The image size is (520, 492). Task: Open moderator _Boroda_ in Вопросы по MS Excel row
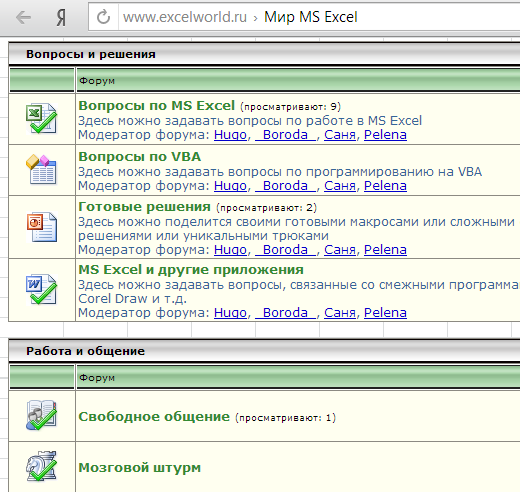click(x=285, y=135)
